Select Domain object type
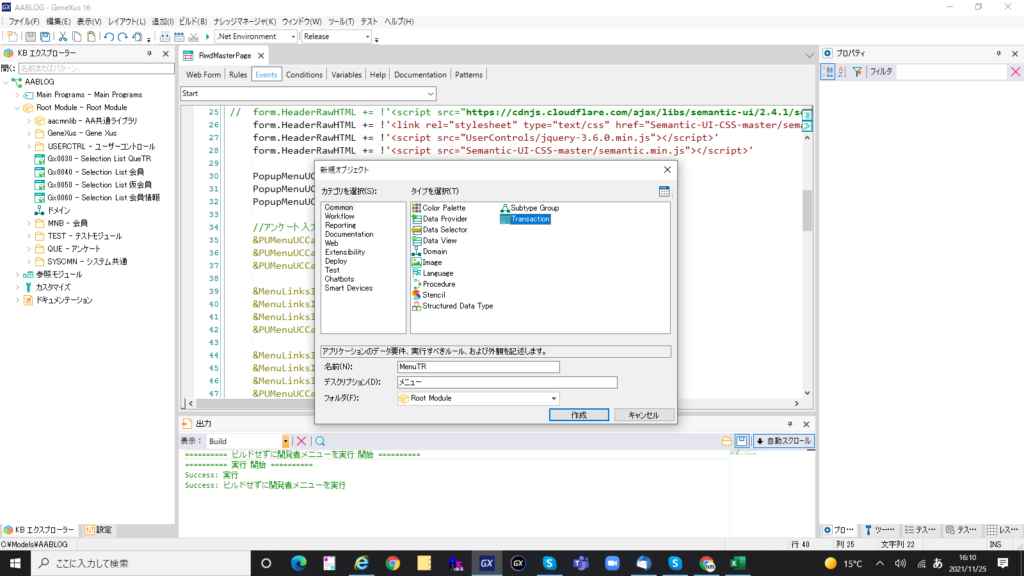 (x=429, y=251)
